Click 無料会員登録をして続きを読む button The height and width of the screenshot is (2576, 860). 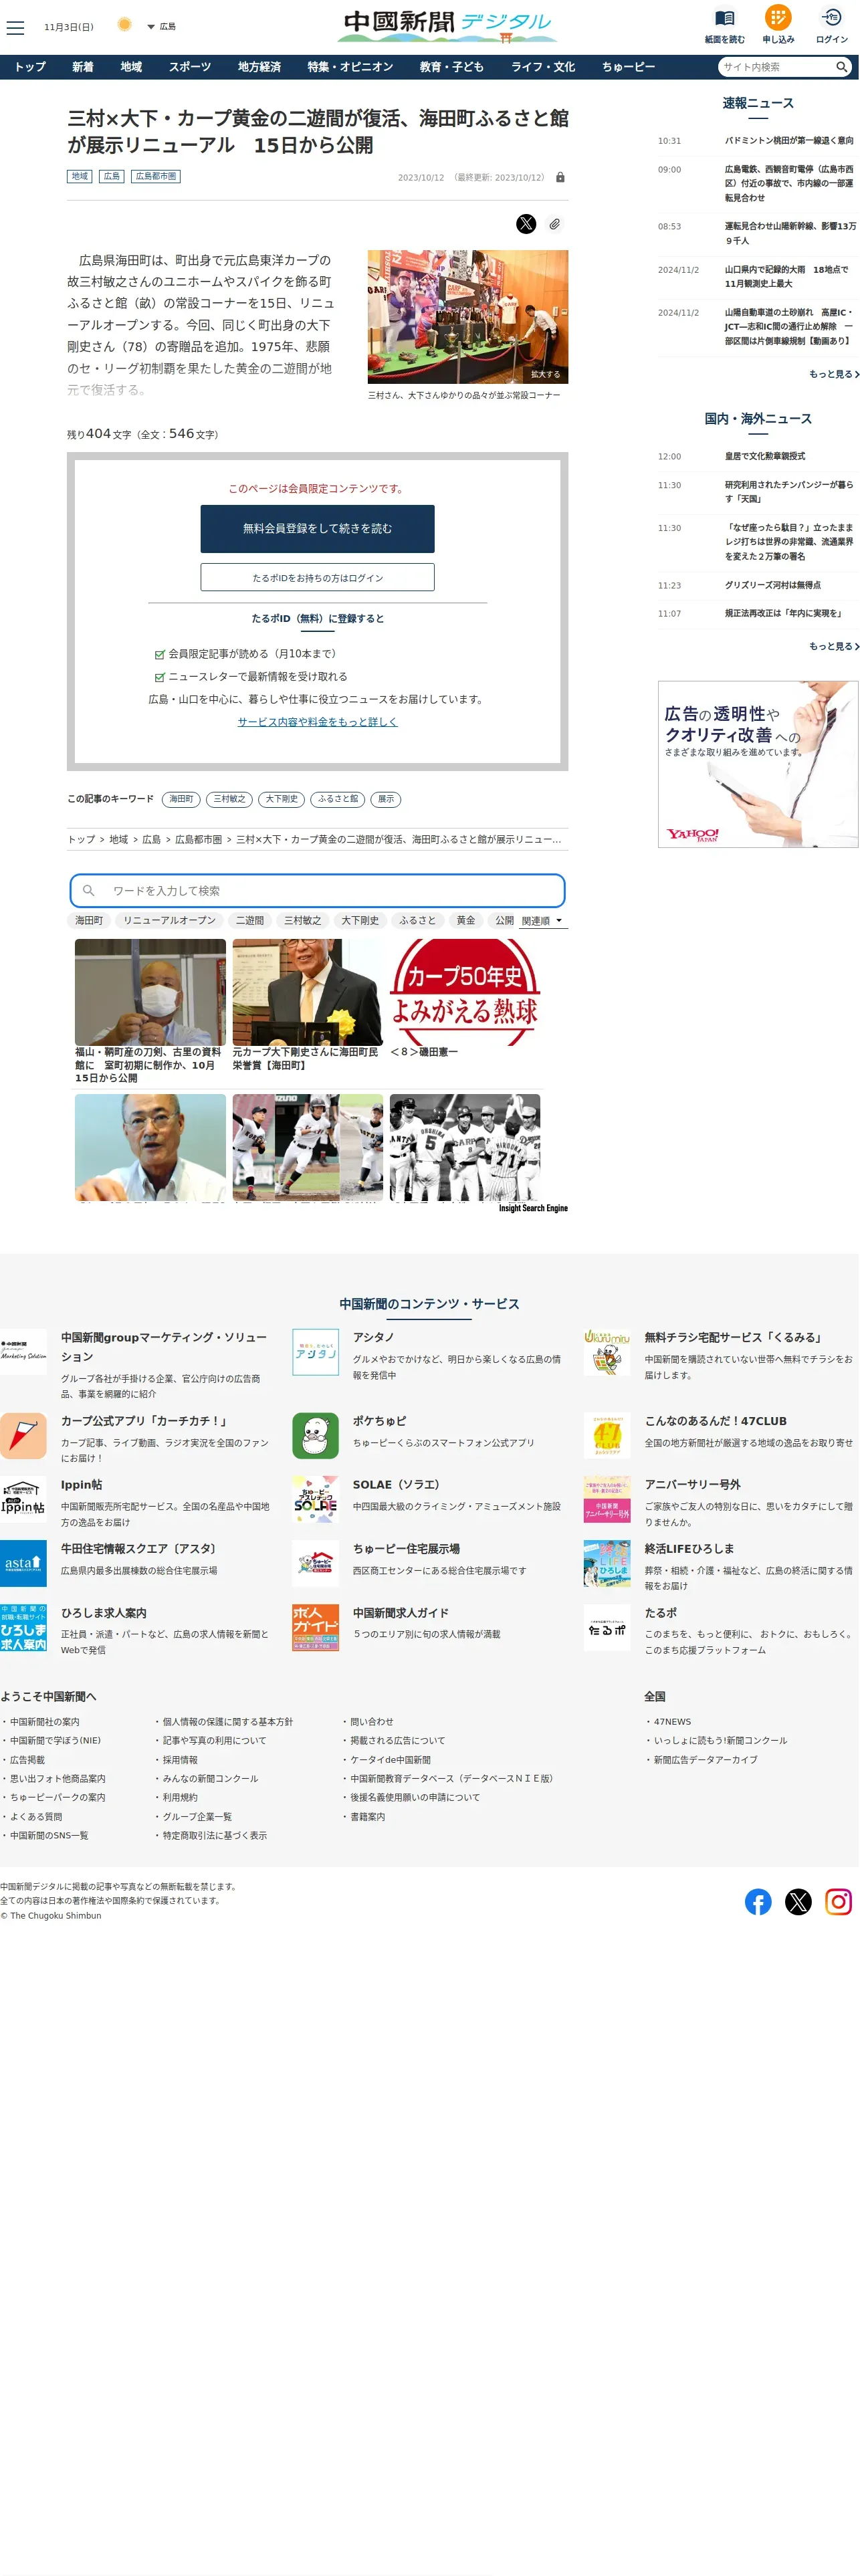[317, 528]
